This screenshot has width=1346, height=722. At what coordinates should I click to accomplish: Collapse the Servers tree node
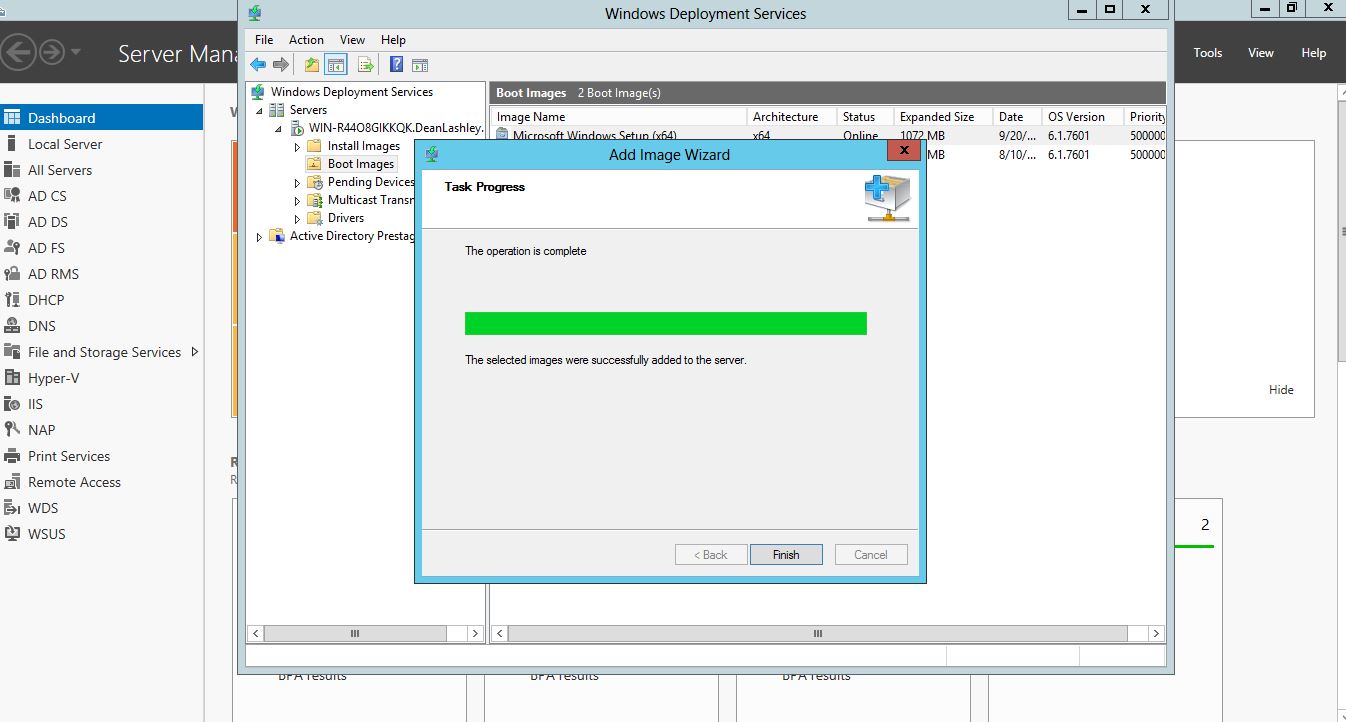coord(260,110)
